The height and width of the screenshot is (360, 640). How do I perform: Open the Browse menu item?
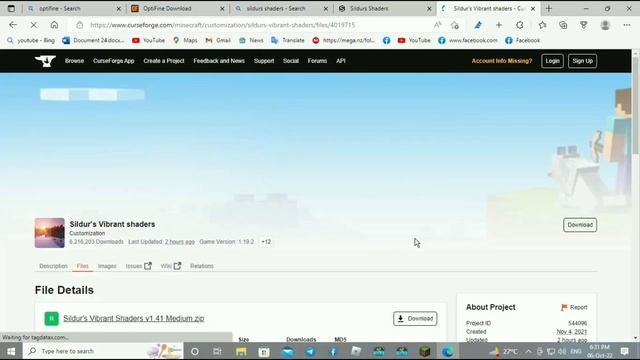(x=74, y=61)
